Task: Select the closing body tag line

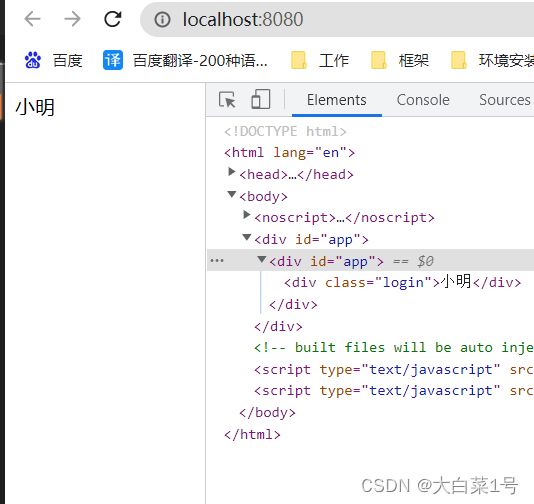Action: [x=267, y=412]
